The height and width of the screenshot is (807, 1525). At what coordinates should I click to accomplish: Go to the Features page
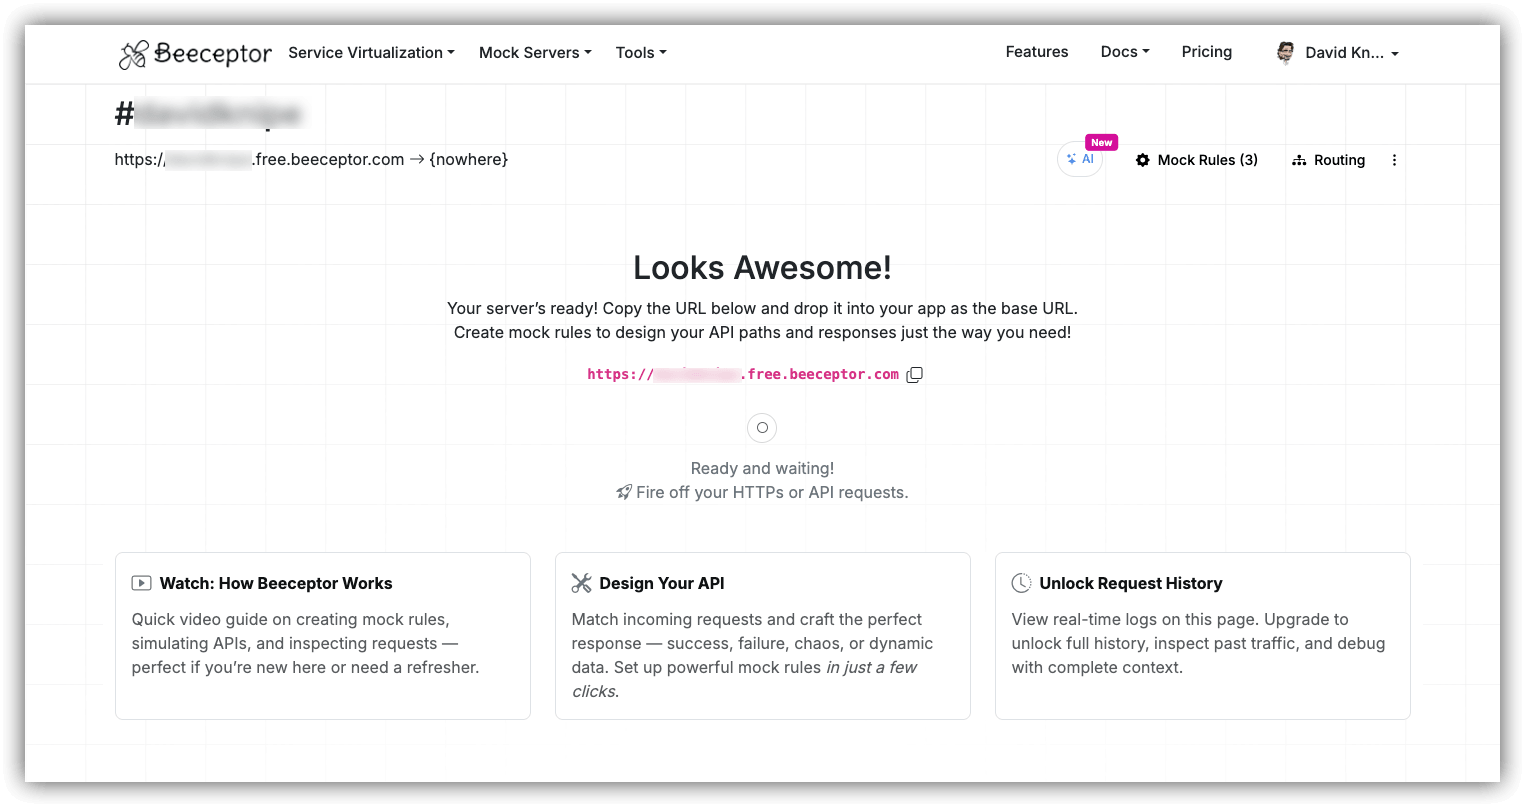1037,52
